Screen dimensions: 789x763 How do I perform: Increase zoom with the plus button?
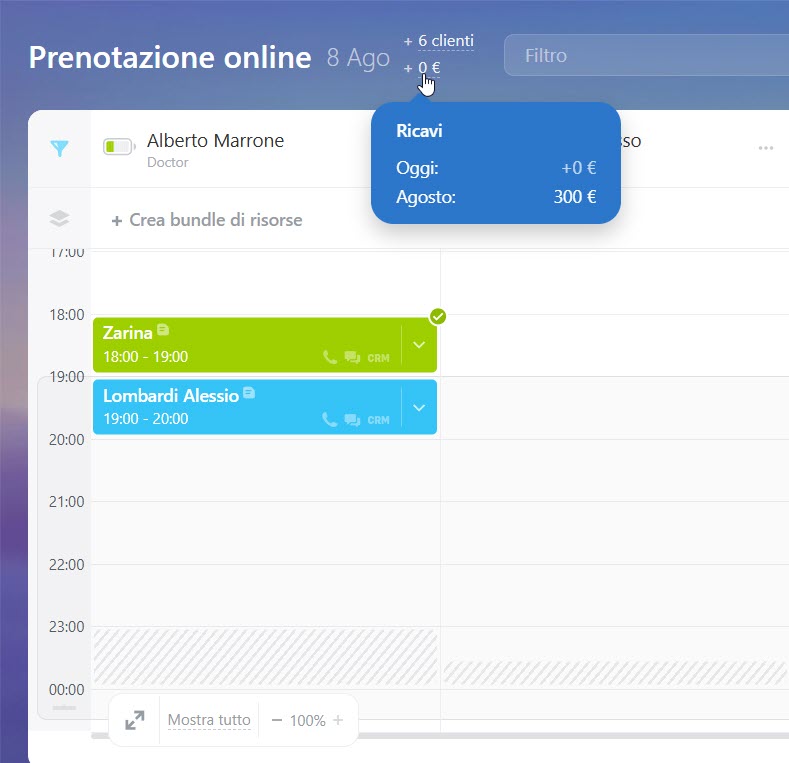[338, 720]
